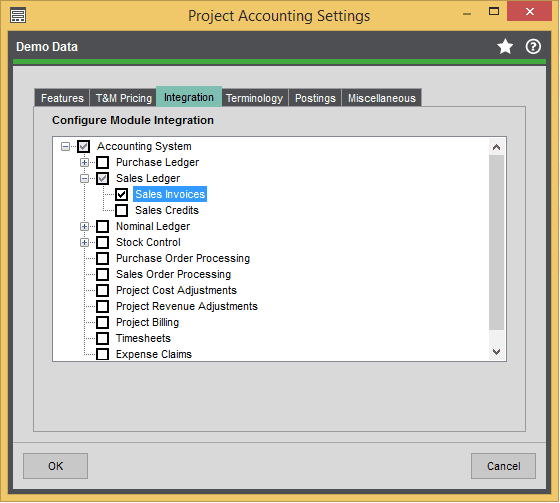Tick the Nominal Ledger checkbox

point(103,226)
